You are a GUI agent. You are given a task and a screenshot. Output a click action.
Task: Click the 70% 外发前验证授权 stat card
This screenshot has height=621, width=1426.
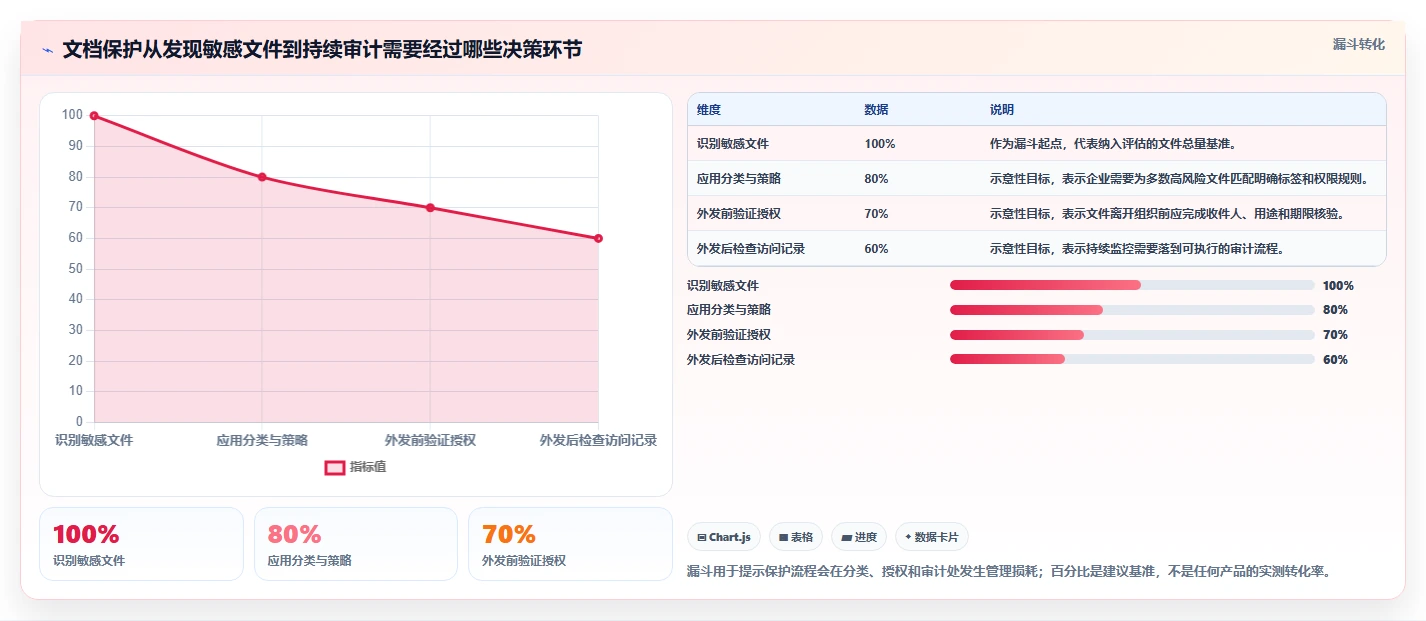click(570, 544)
